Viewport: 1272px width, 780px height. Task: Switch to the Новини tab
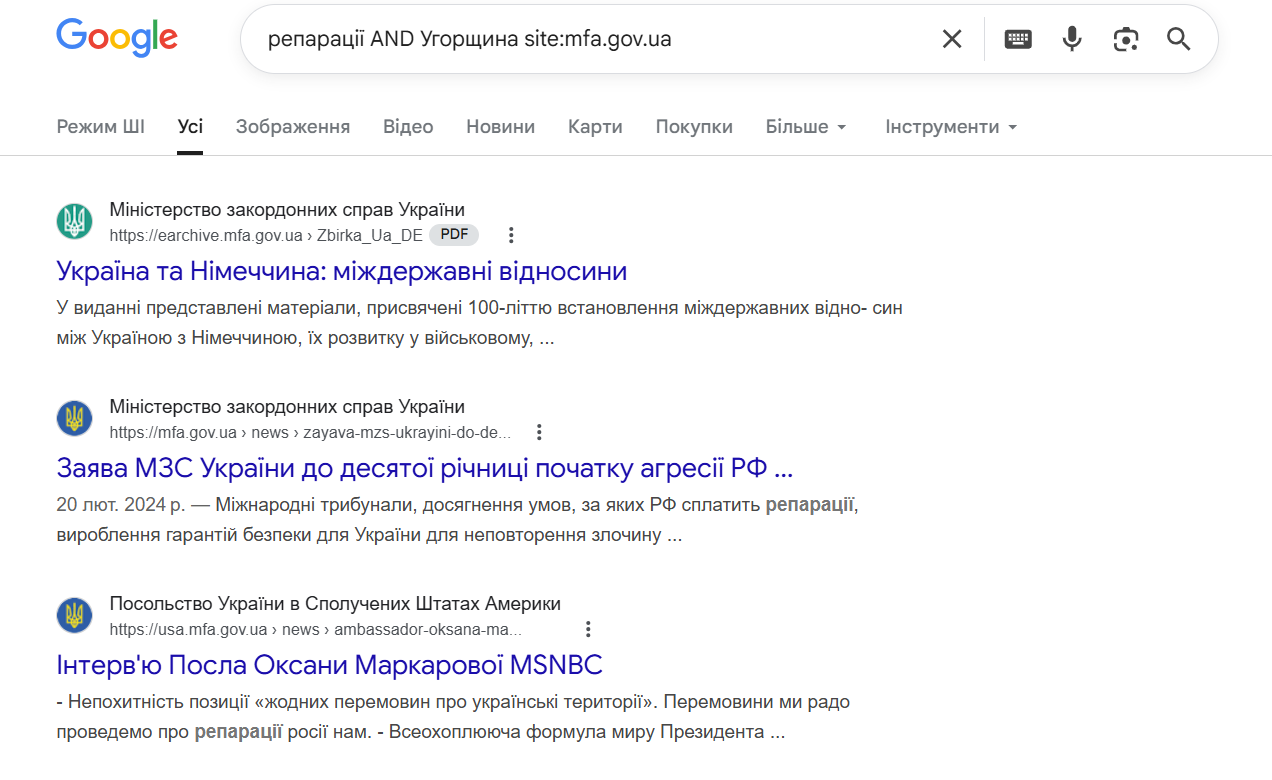[500, 127]
